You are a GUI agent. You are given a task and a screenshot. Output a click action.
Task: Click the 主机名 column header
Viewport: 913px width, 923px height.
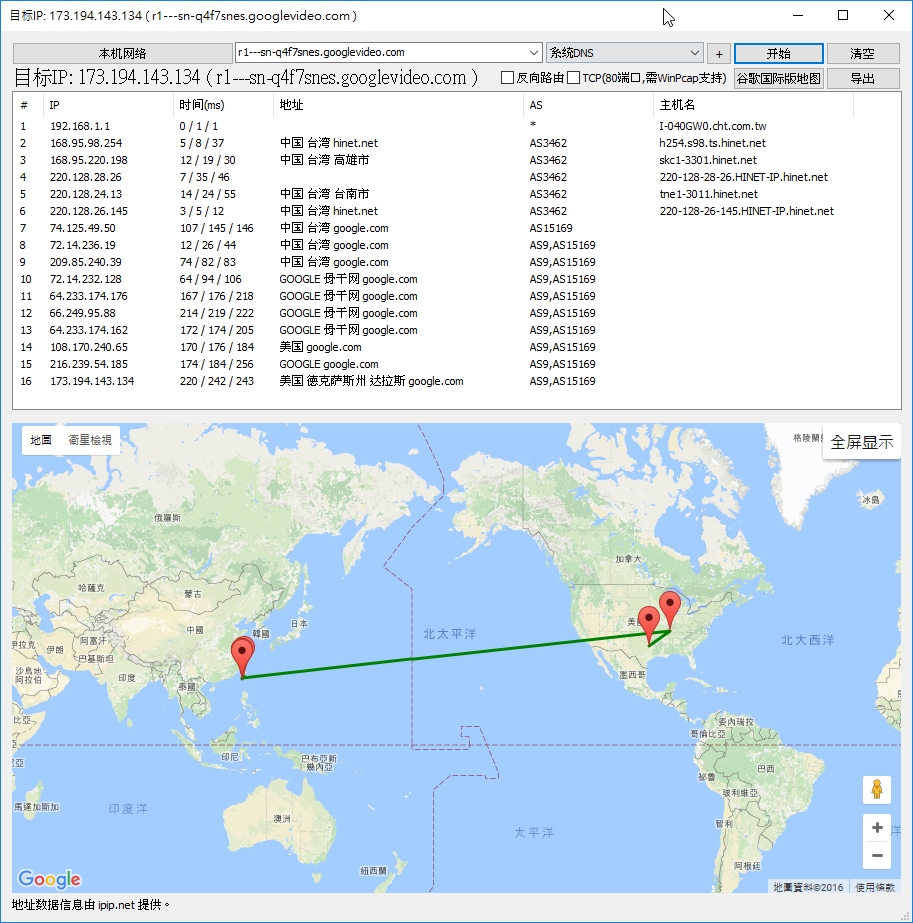coord(753,105)
